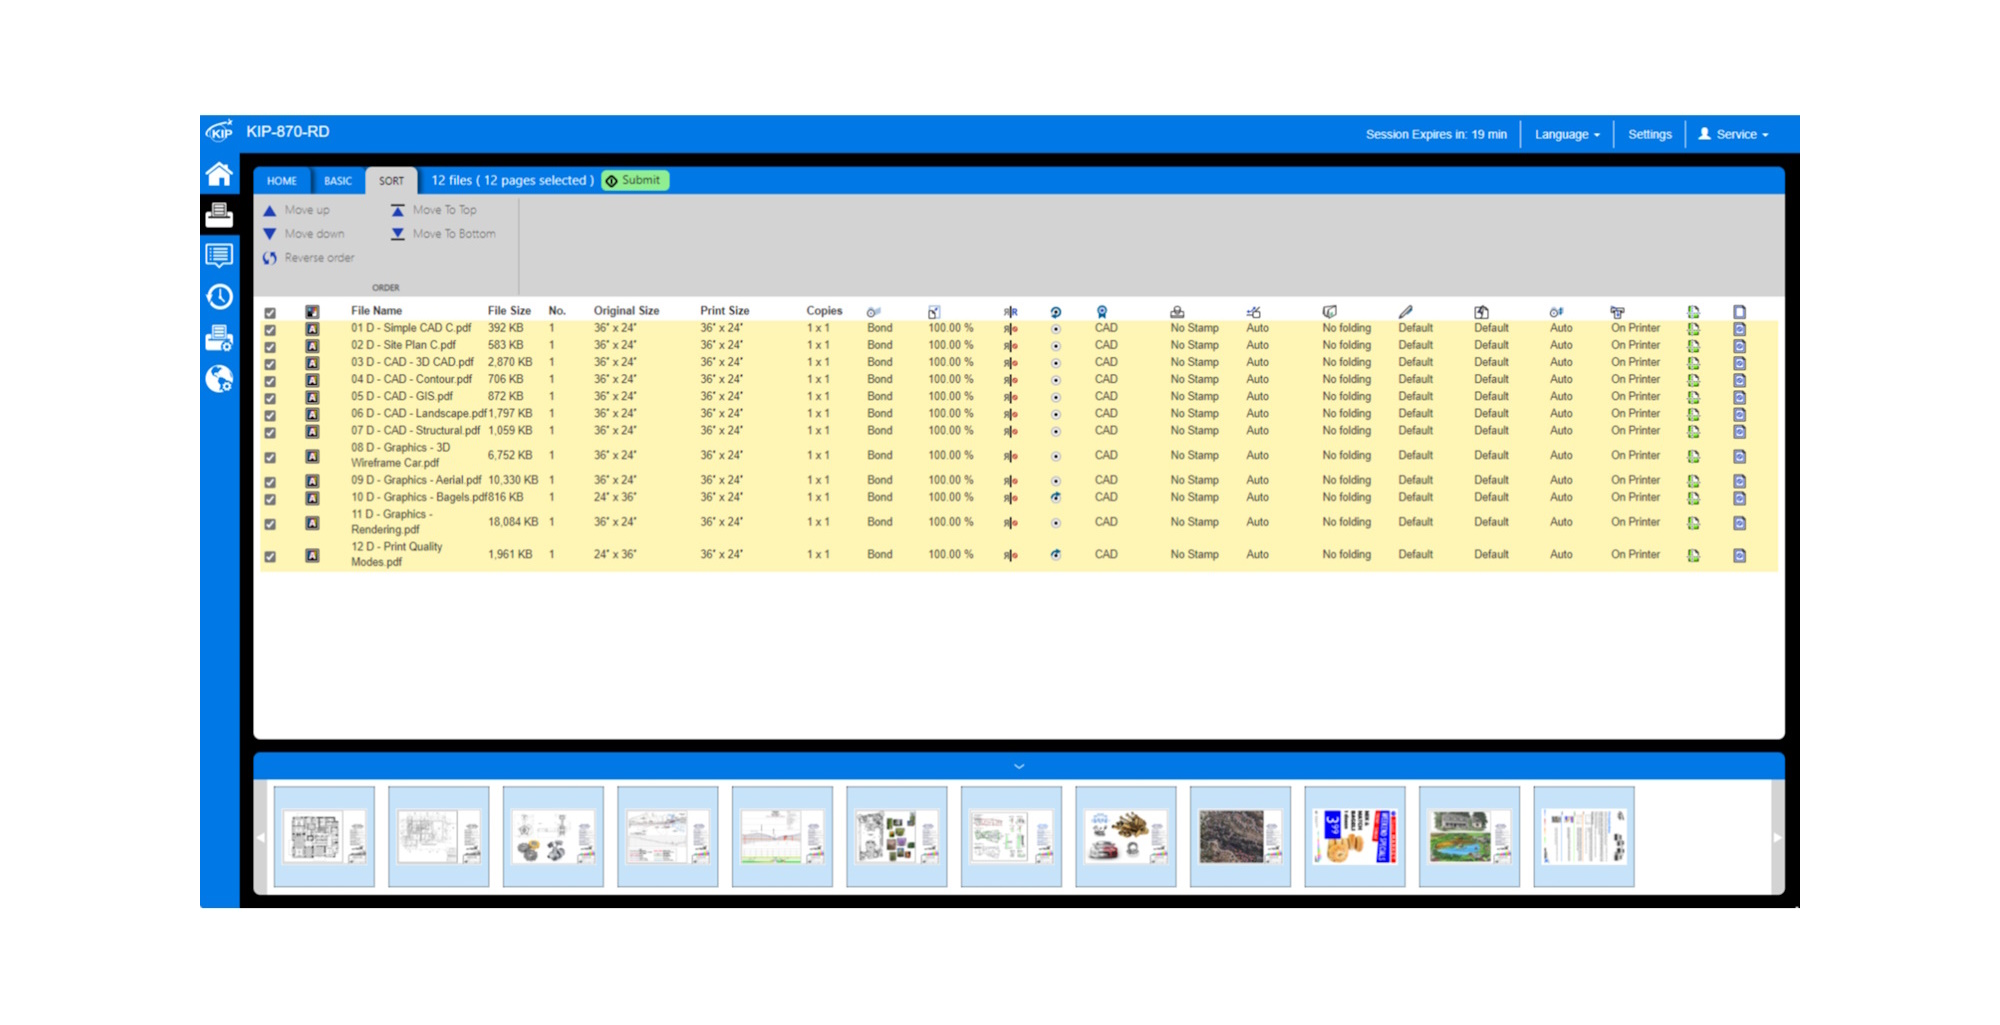The image size is (2000, 1025).
Task: Click the rotation radio in 10 D - Graphics - Bagels row
Action: pos(1056,497)
